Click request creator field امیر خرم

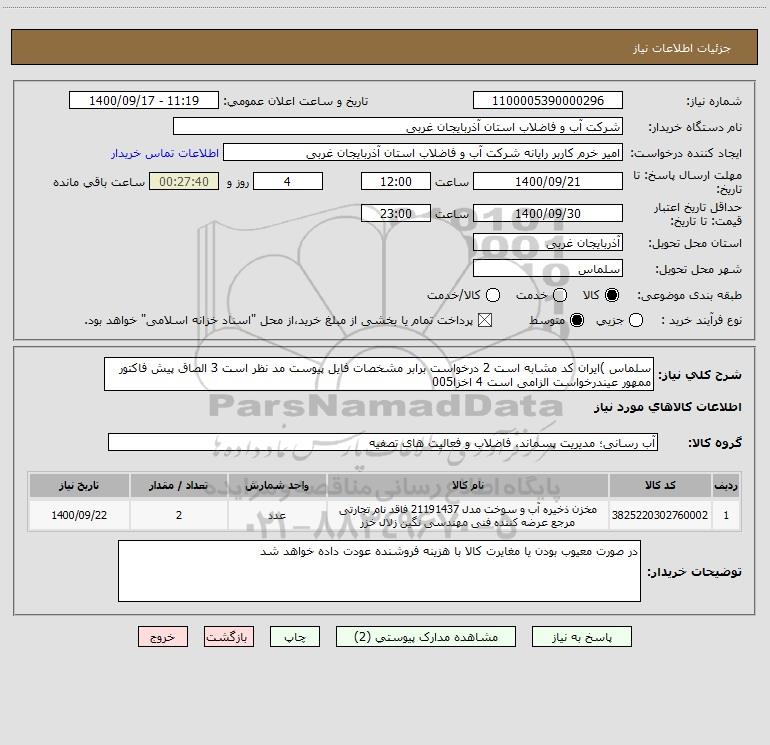click(423, 153)
